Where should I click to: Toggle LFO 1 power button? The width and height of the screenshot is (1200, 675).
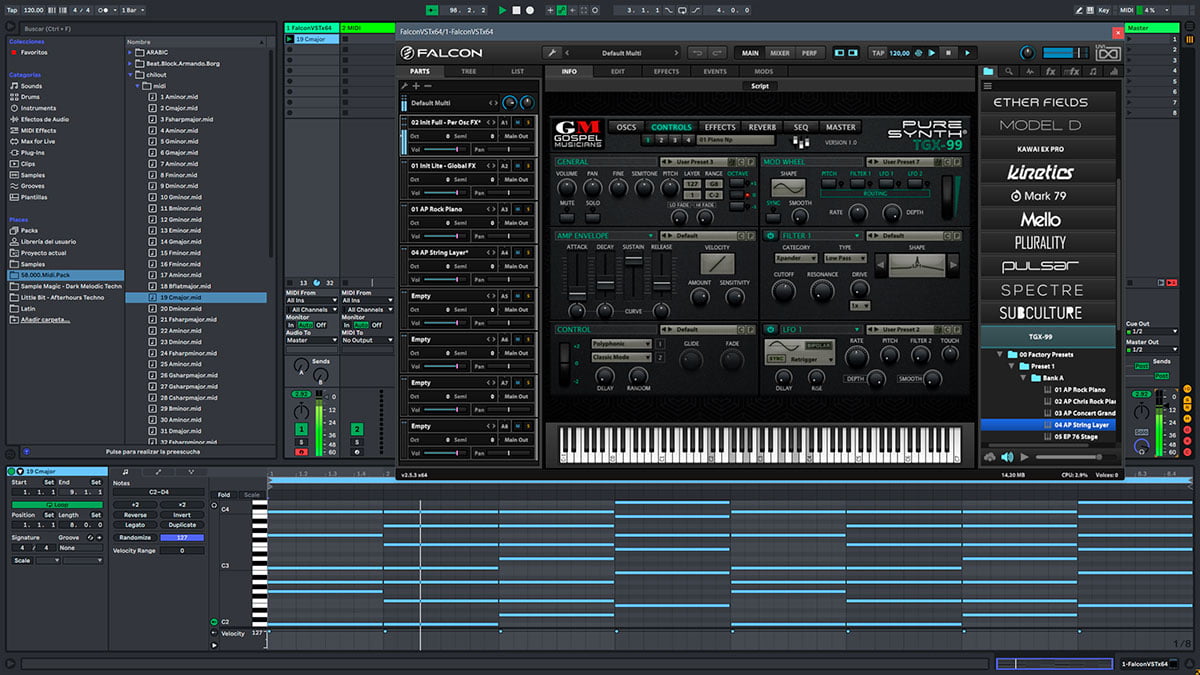[x=772, y=329]
